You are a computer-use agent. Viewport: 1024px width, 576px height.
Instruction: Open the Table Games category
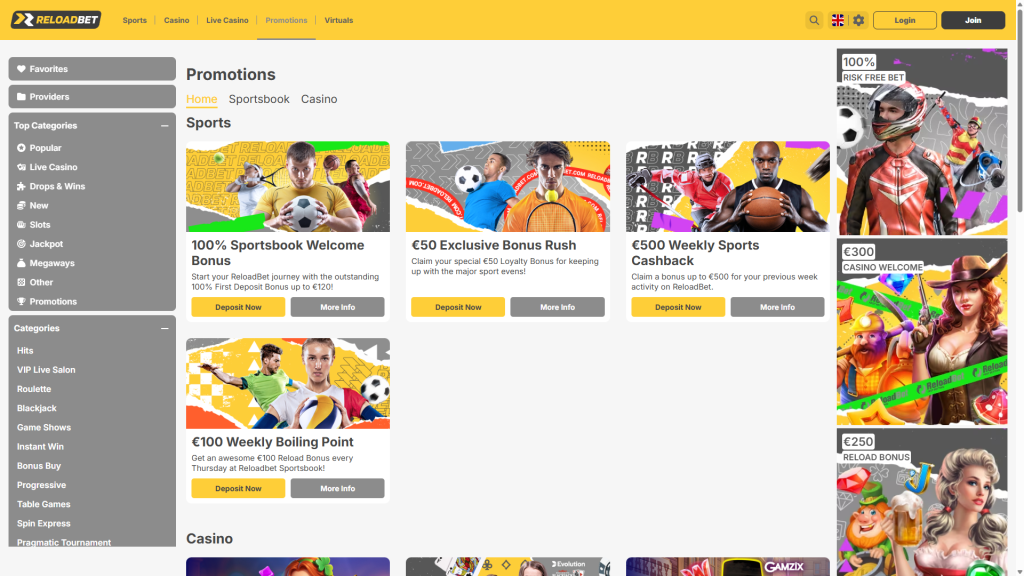(43, 504)
